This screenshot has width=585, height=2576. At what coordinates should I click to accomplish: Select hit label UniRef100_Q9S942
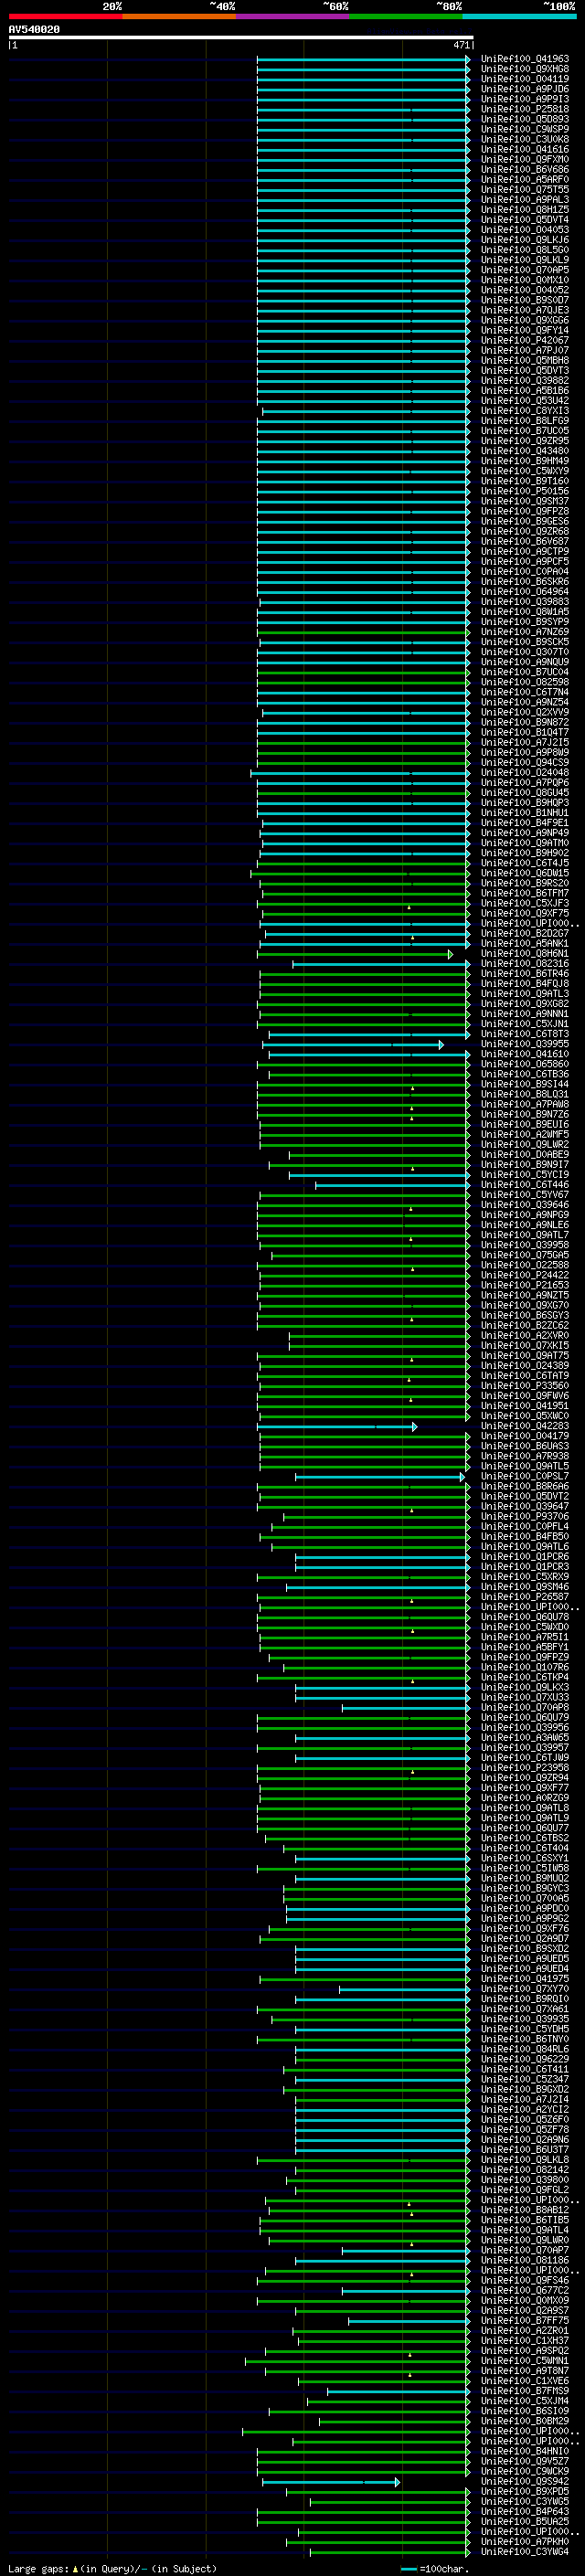[525, 2481]
